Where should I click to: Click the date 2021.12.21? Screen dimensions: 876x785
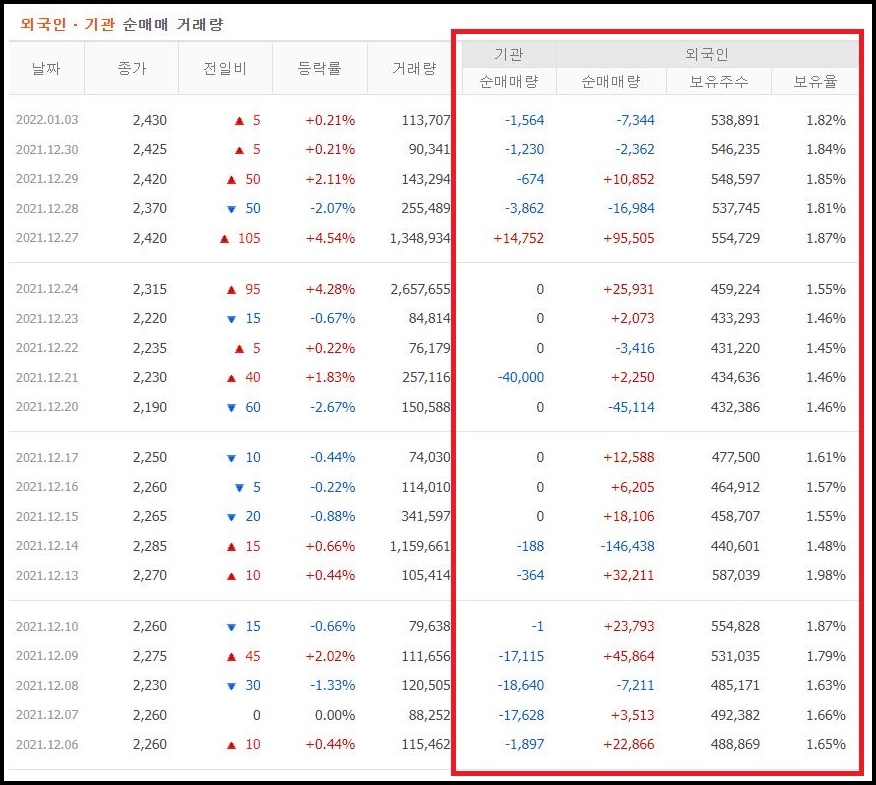[47, 378]
